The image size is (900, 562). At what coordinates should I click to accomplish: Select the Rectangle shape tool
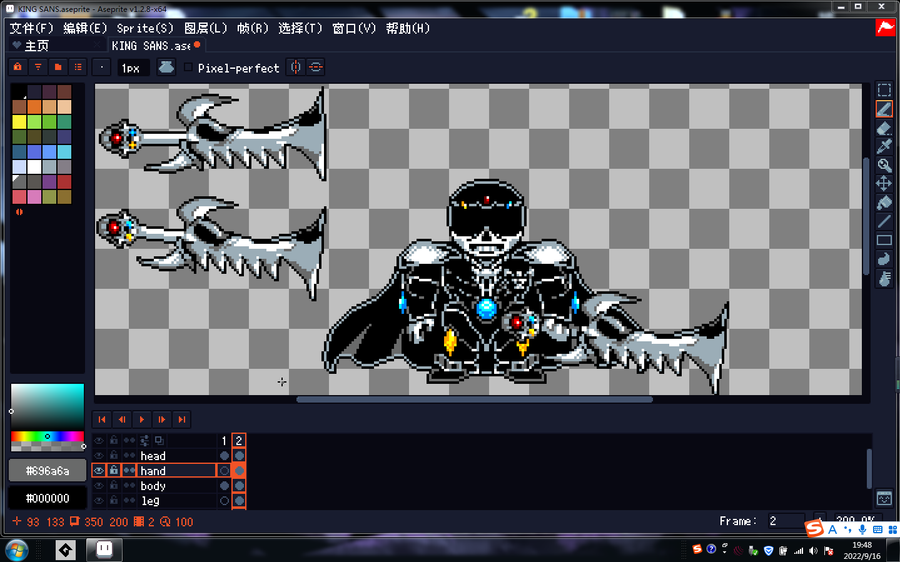pos(884,240)
